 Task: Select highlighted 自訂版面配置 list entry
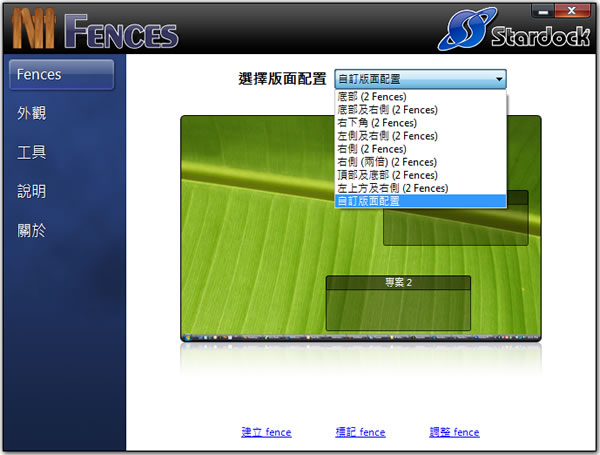(420, 201)
